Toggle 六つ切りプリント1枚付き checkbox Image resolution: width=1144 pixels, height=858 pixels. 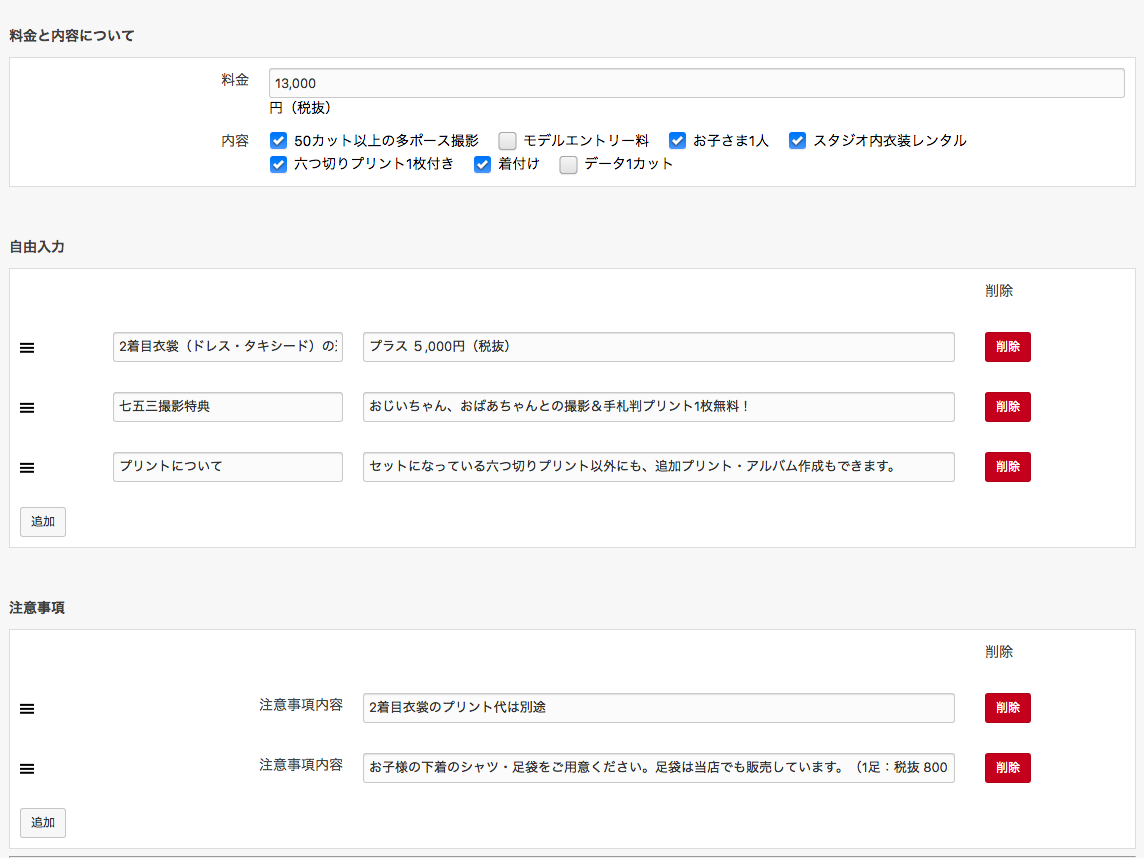pos(279,165)
